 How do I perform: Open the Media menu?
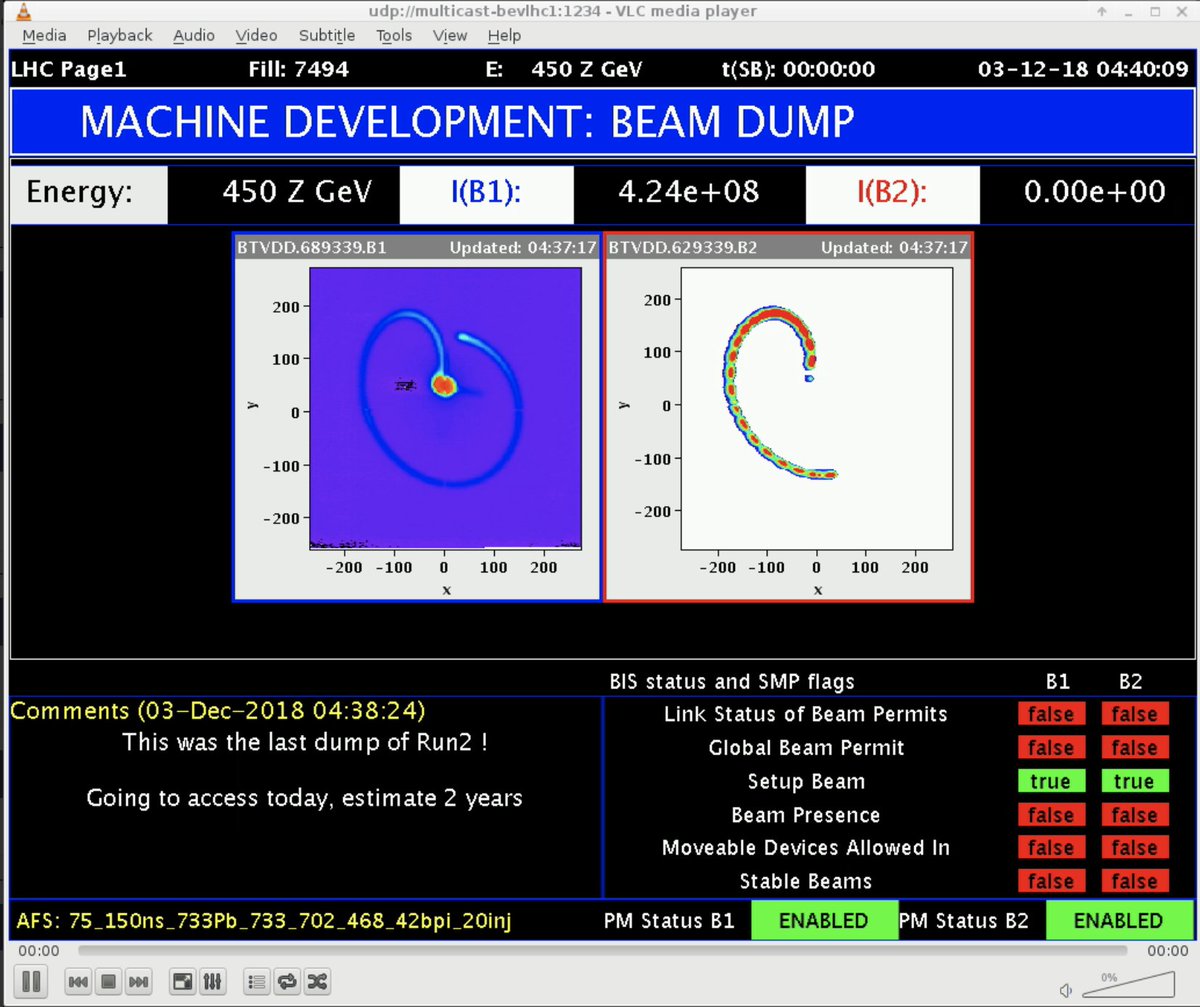[44, 35]
